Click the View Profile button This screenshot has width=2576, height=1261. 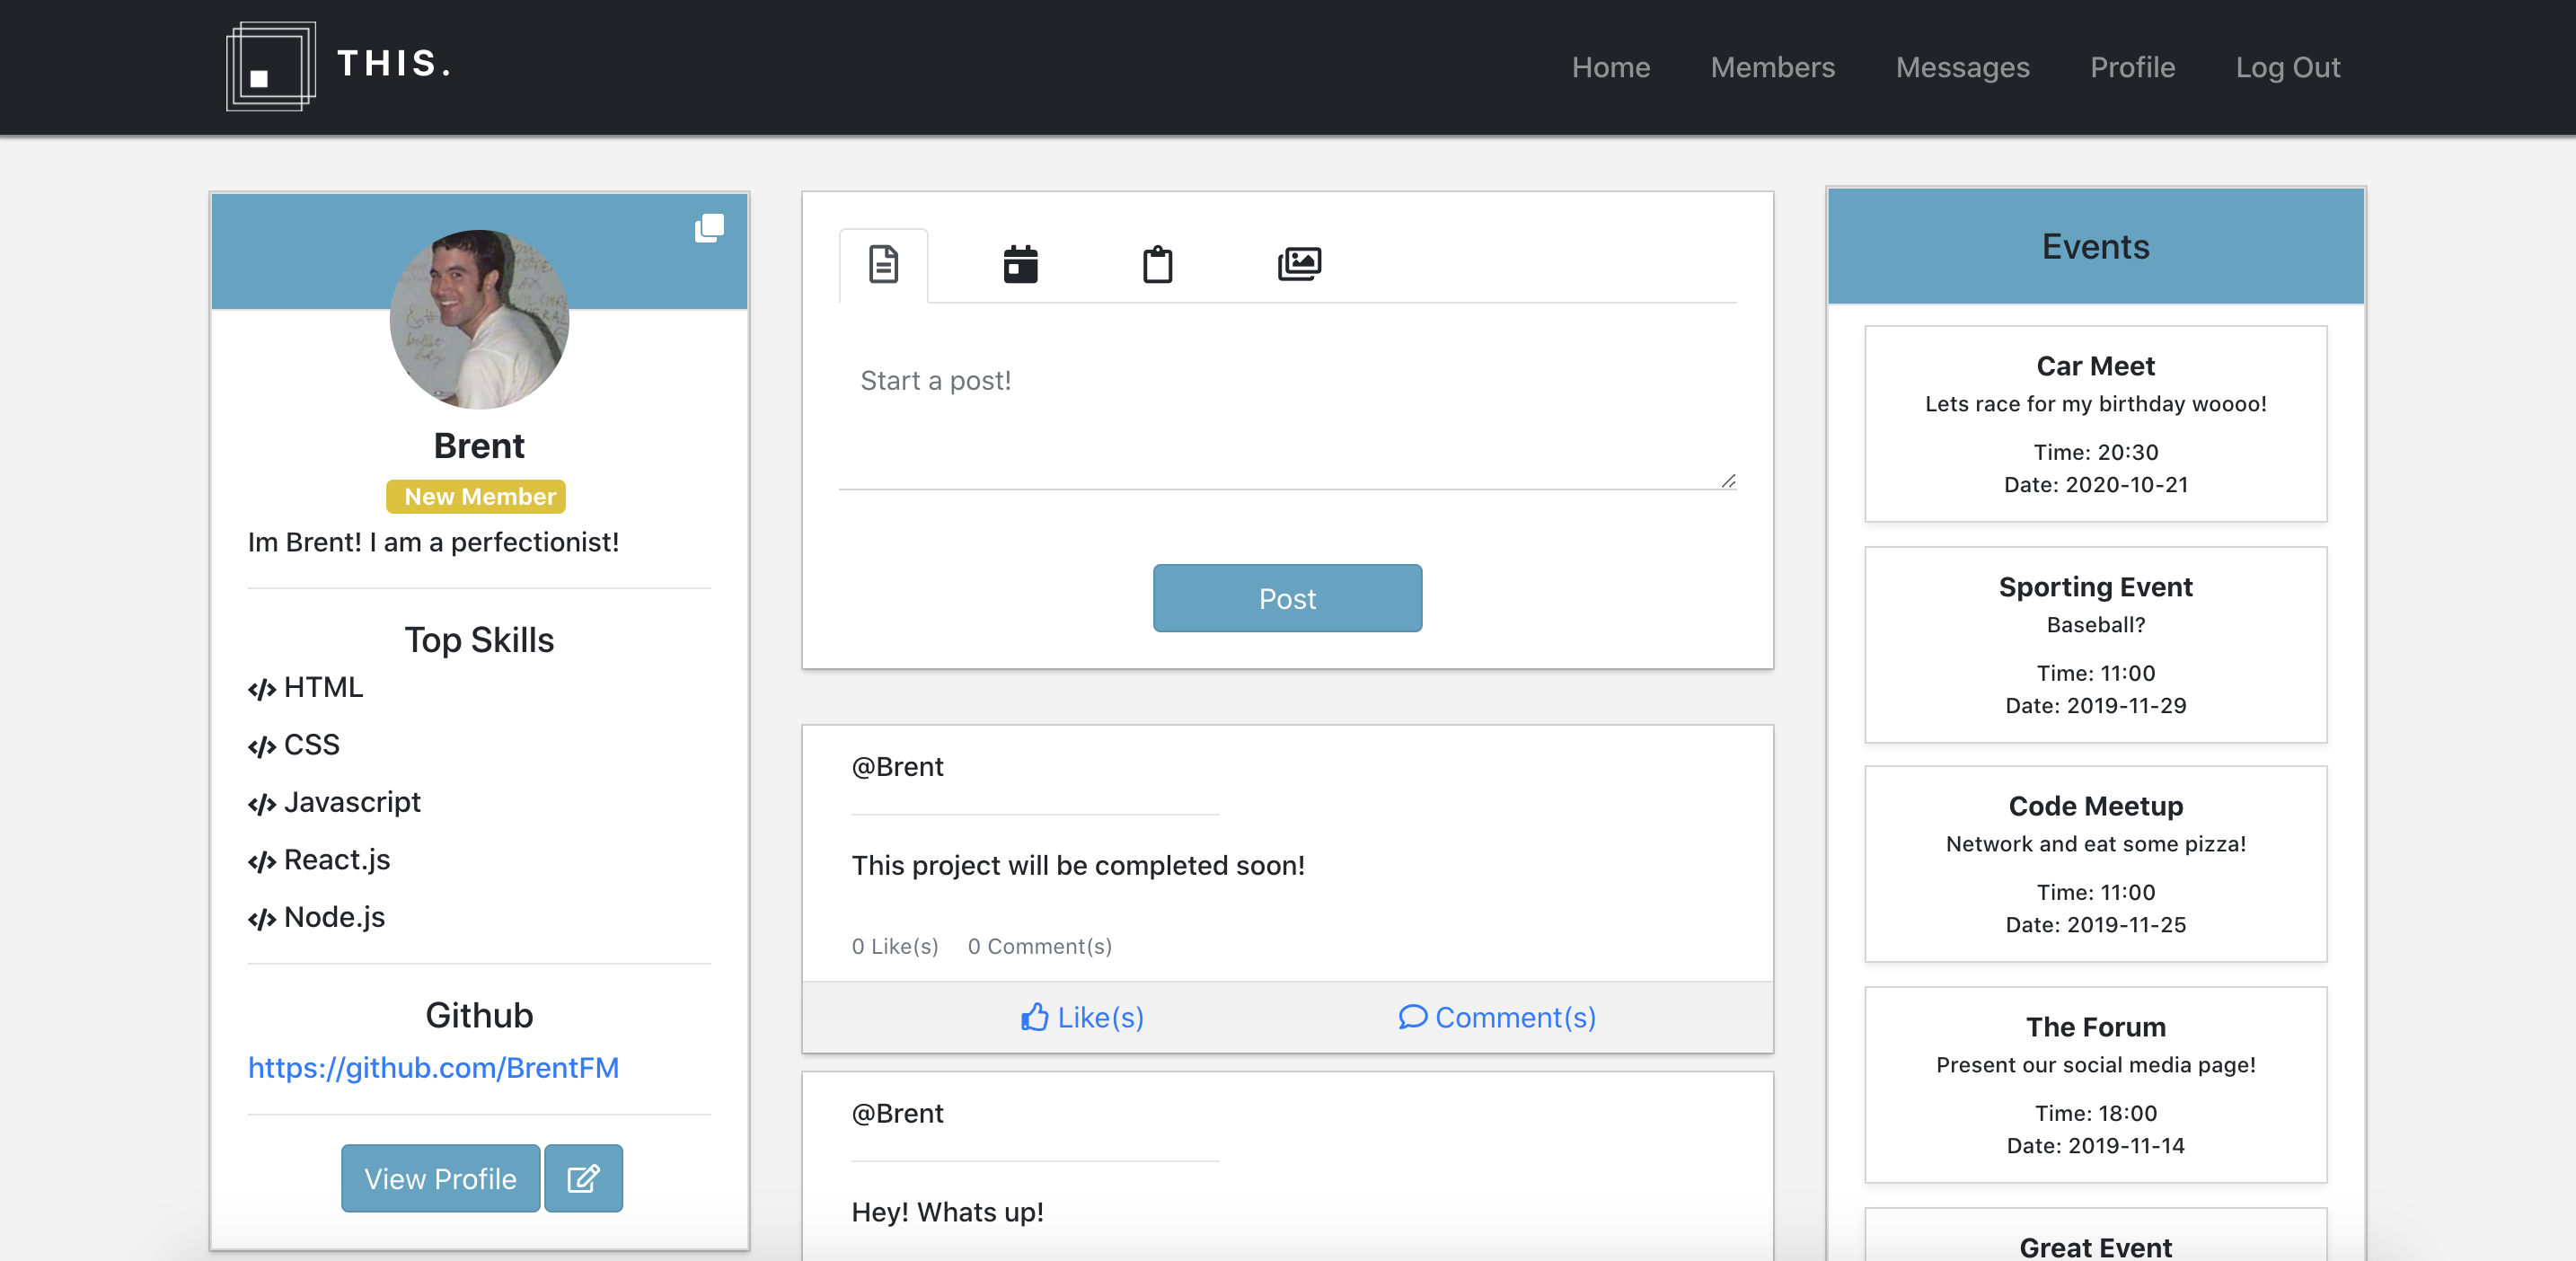(x=440, y=1178)
